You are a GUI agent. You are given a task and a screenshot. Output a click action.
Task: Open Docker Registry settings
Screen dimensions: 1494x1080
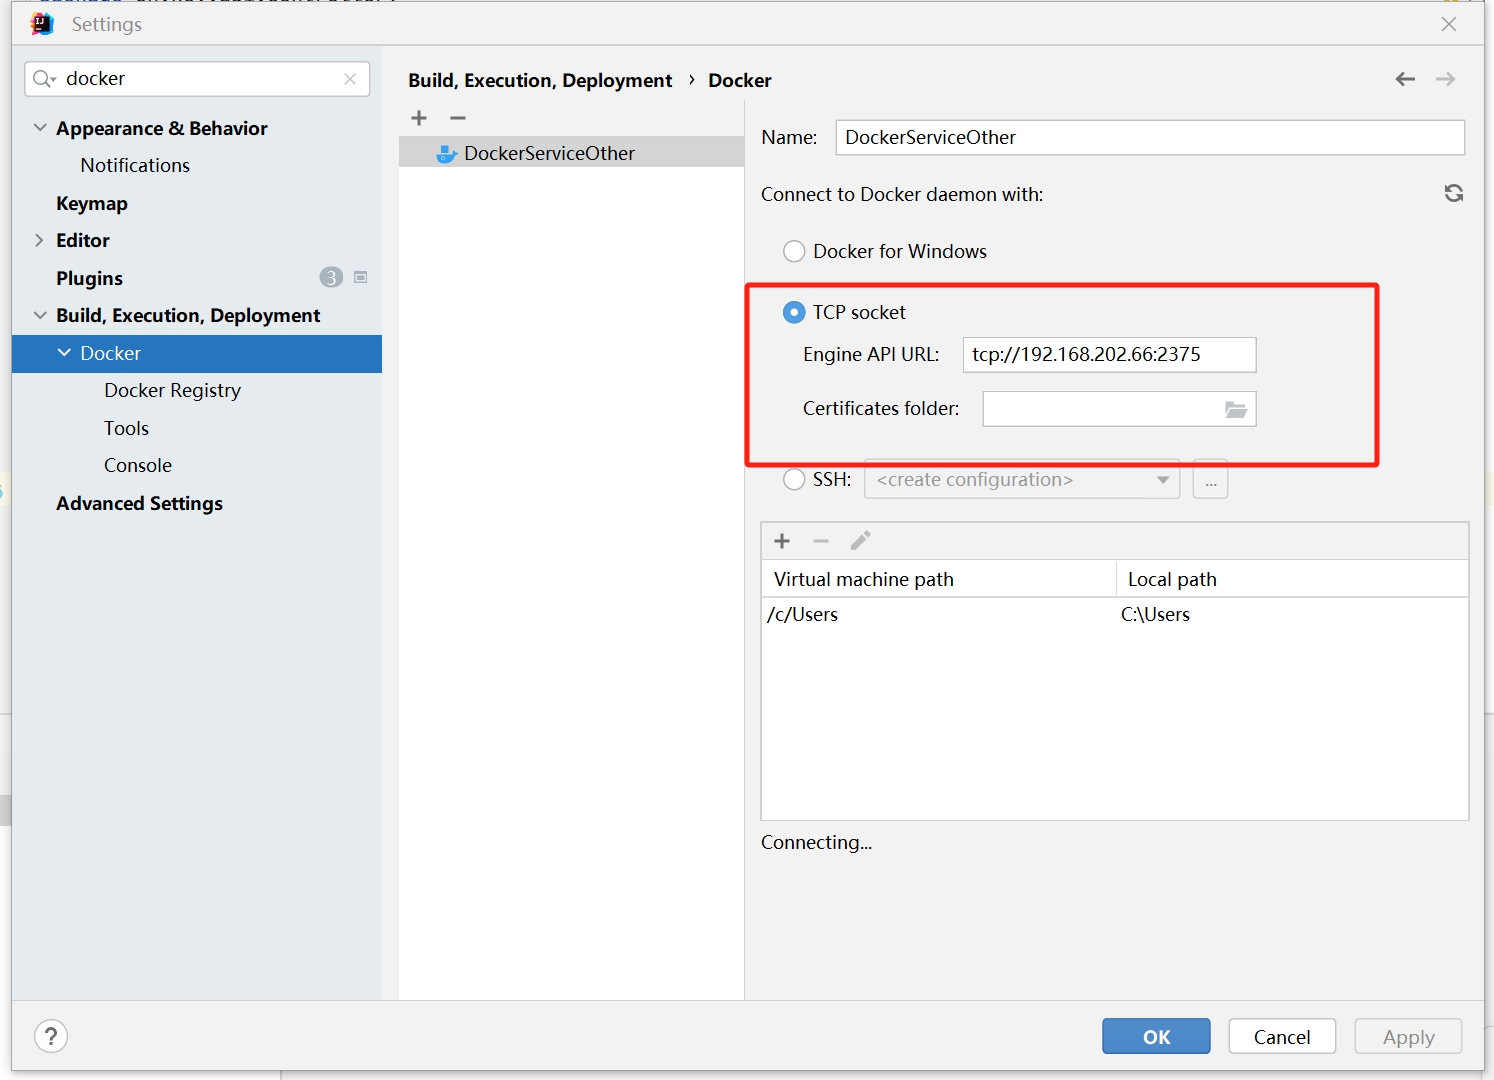(172, 390)
